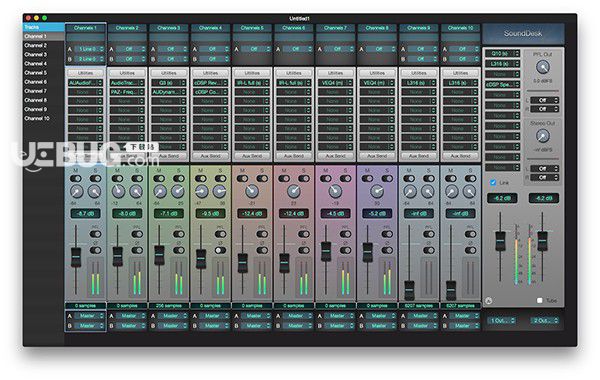Click the PFL Out level knob
The image size is (600, 380).
click(x=543, y=67)
